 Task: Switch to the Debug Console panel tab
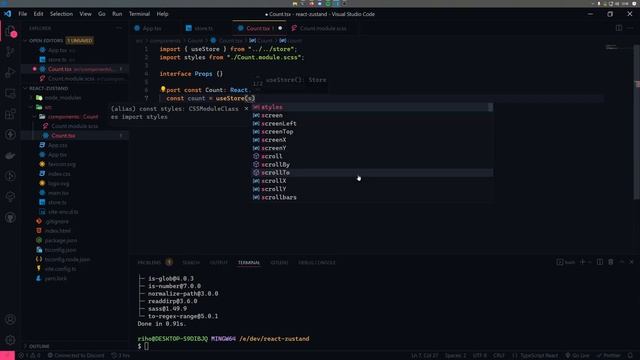coord(317,262)
